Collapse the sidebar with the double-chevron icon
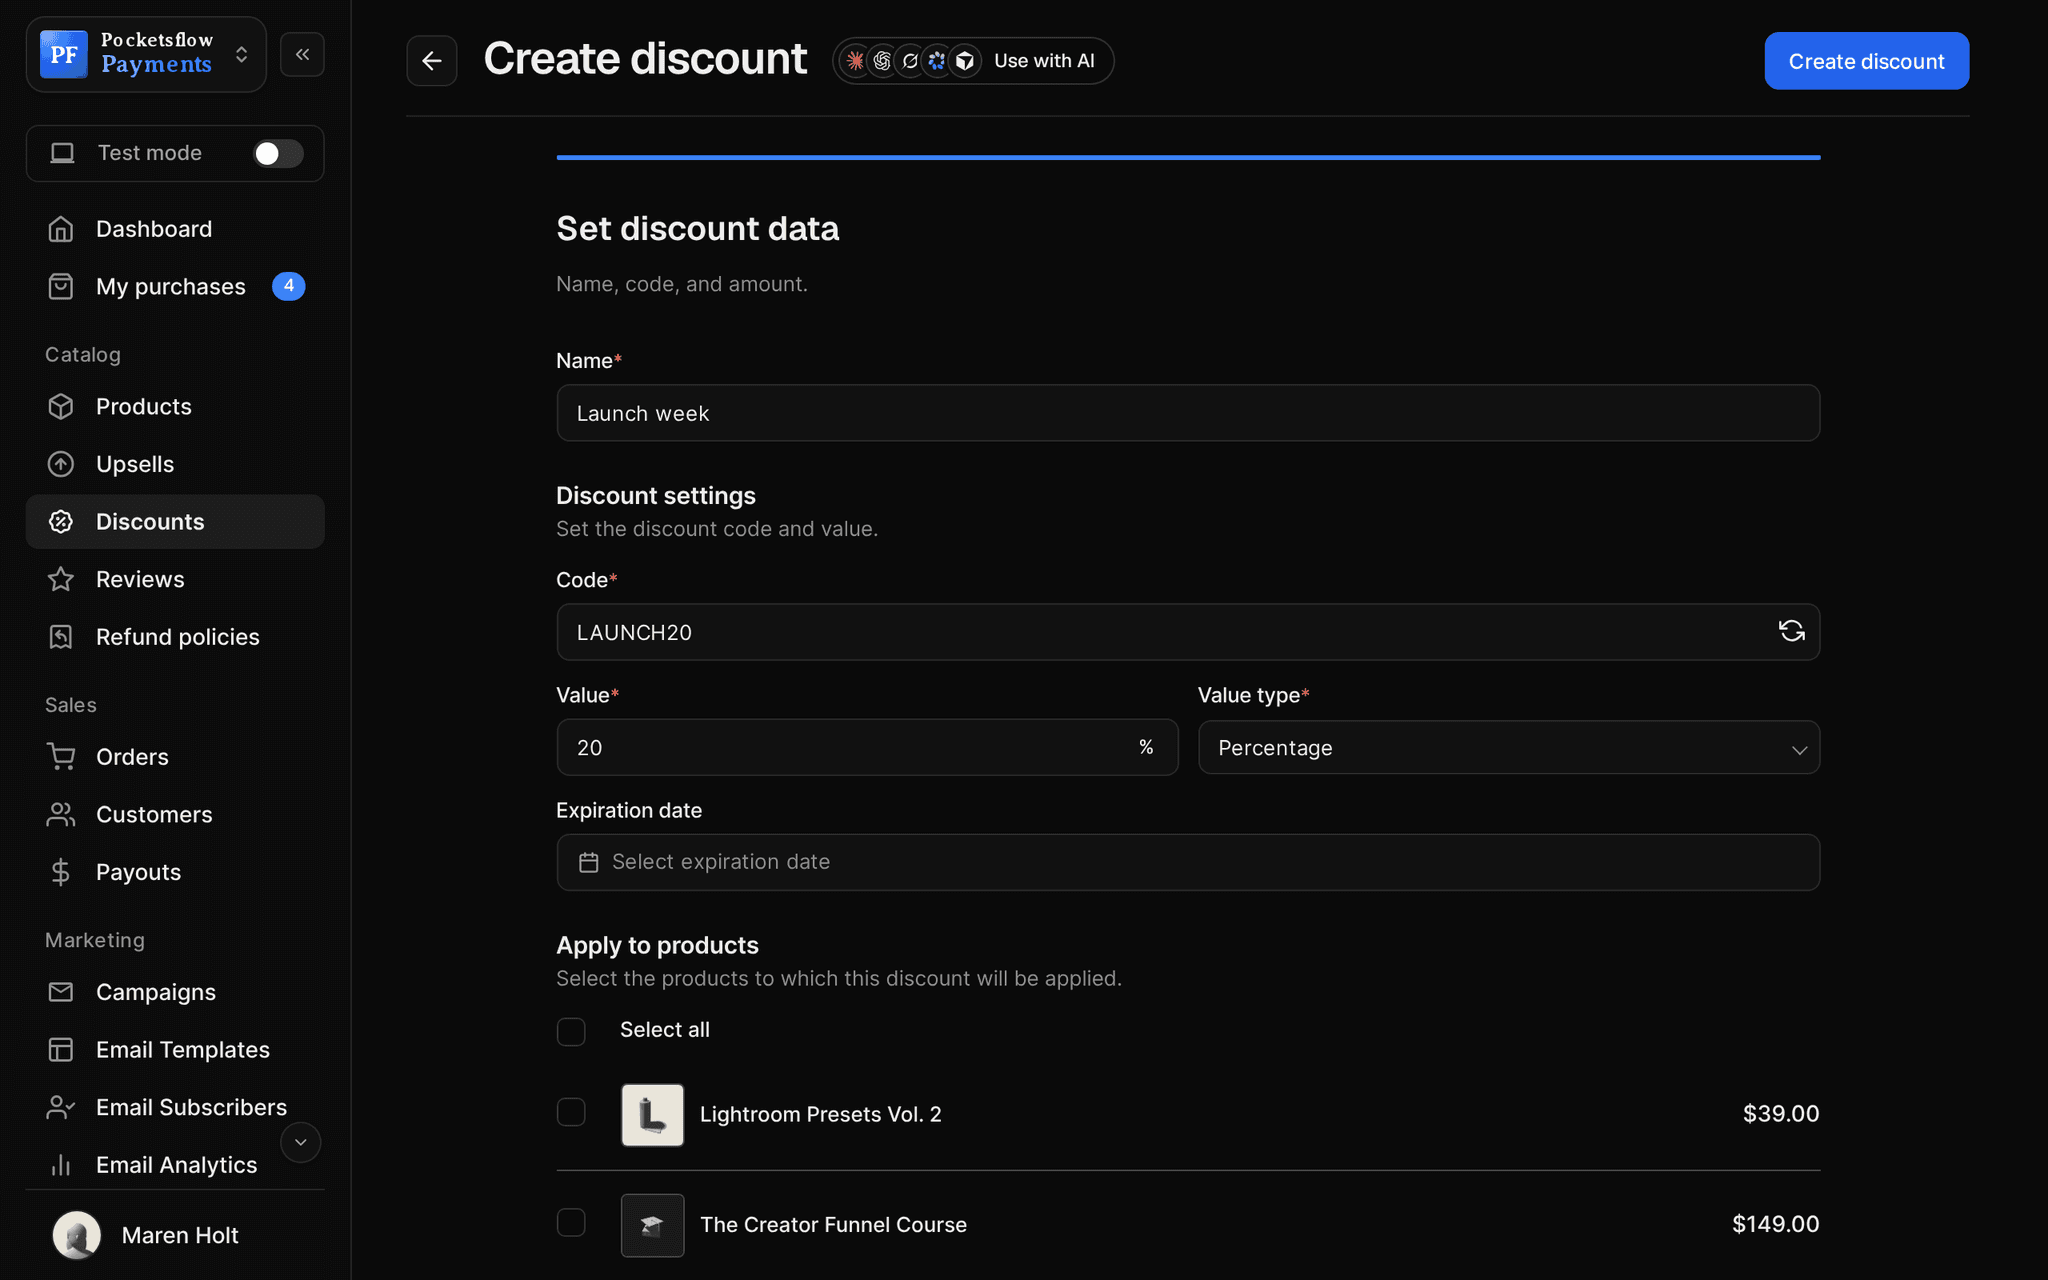The width and height of the screenshot is (2048, 1280). pos(302,54)
